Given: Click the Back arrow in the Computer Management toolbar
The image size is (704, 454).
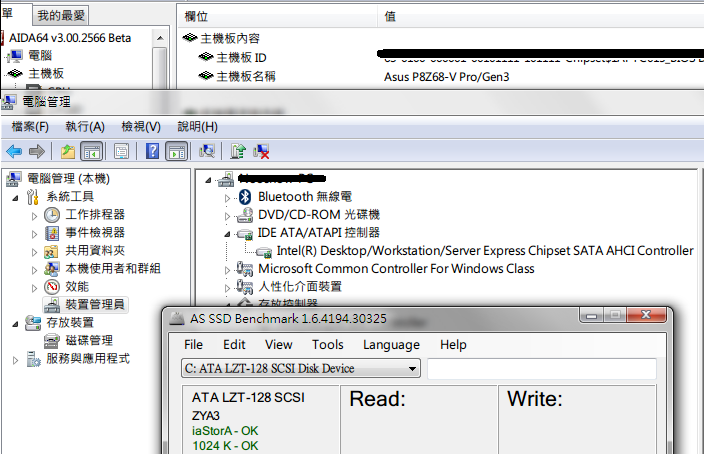Looking at the screenshot, I should click(14, 151).
